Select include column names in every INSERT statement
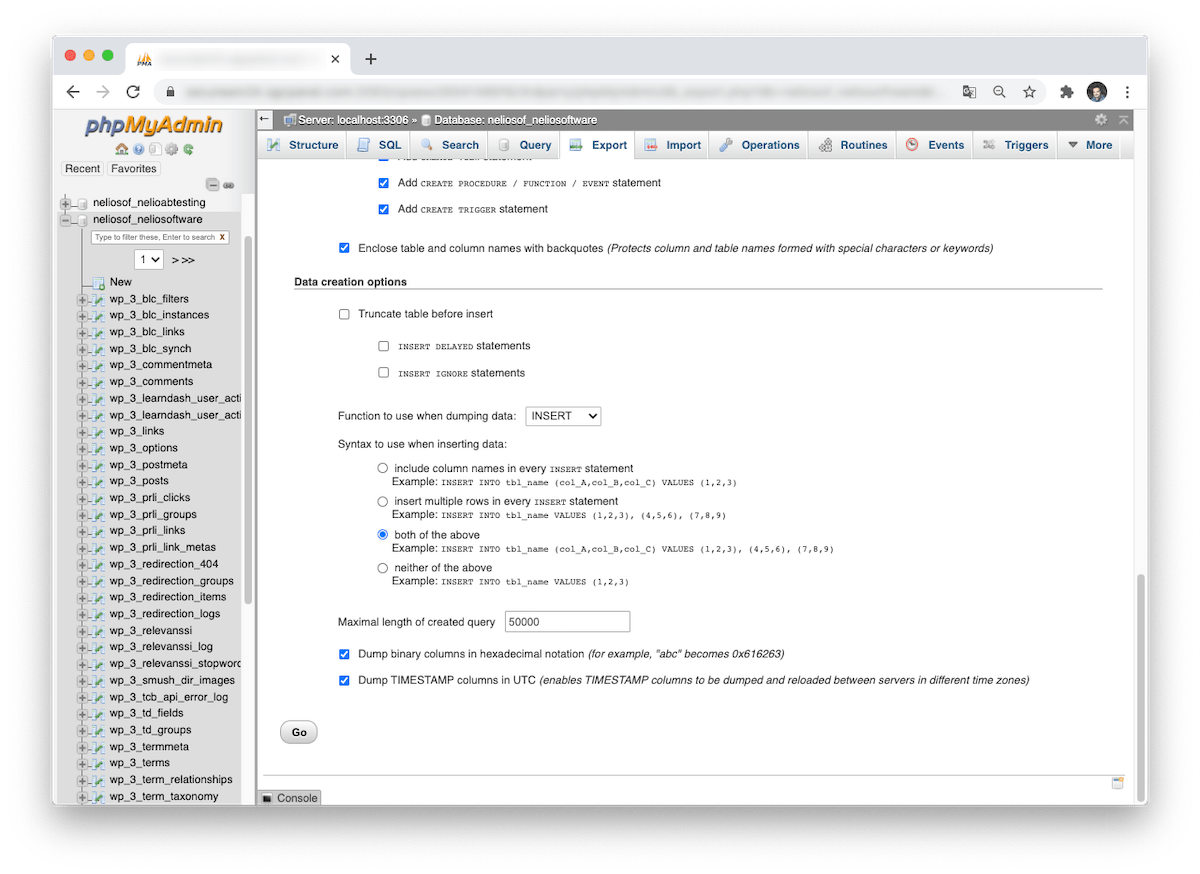This screenshot has height=874, width=1200. (x=383, y=468)
